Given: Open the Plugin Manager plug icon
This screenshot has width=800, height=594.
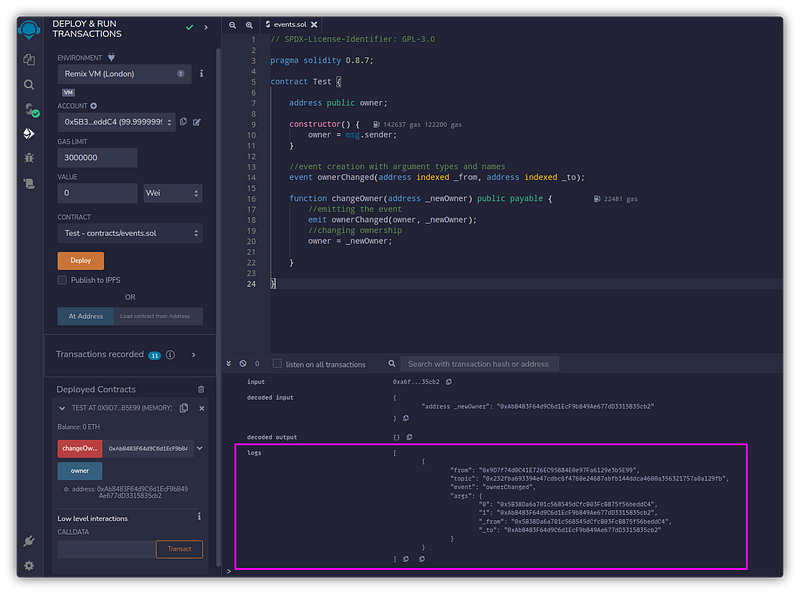Looking at the screenshot, I should point(29,541).
